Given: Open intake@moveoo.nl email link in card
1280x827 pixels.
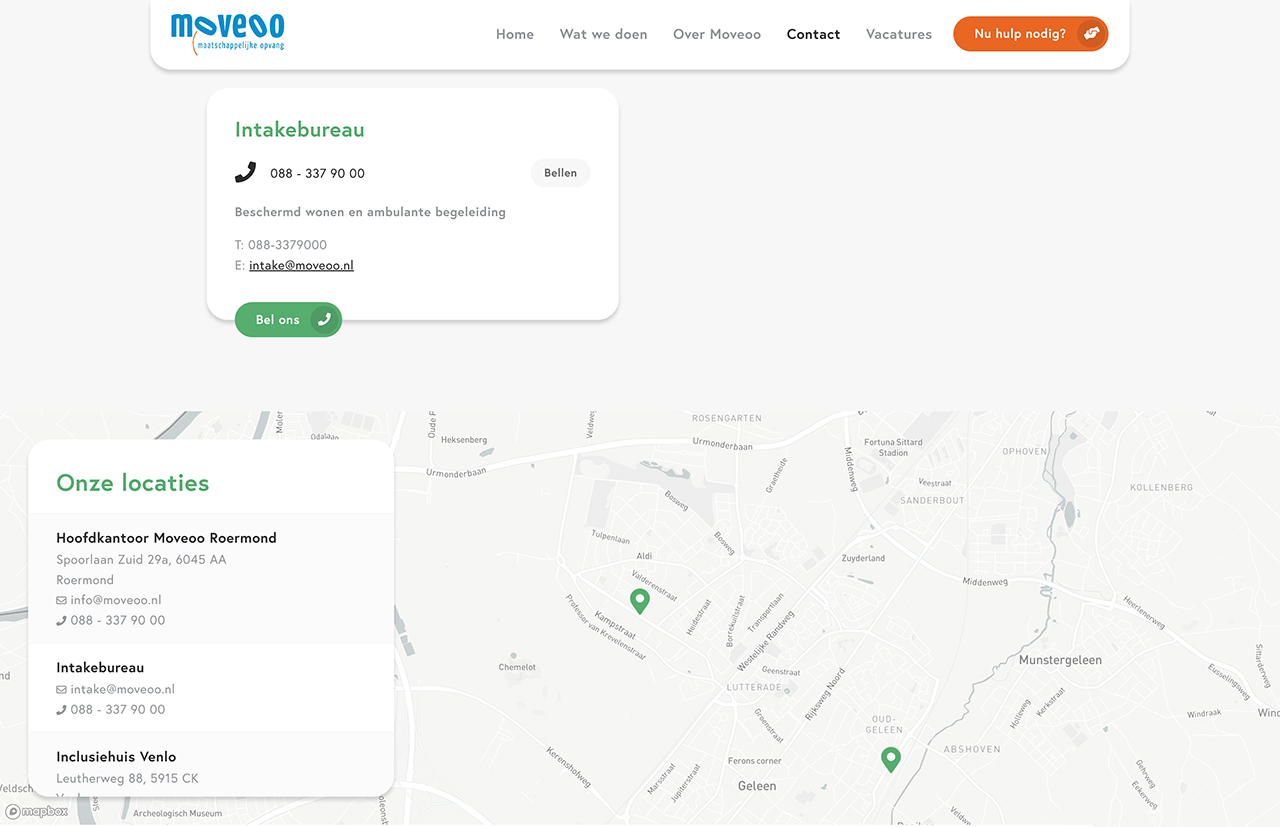Looking at the screenshot, I should pyautogui.click(x=301, y=265).
